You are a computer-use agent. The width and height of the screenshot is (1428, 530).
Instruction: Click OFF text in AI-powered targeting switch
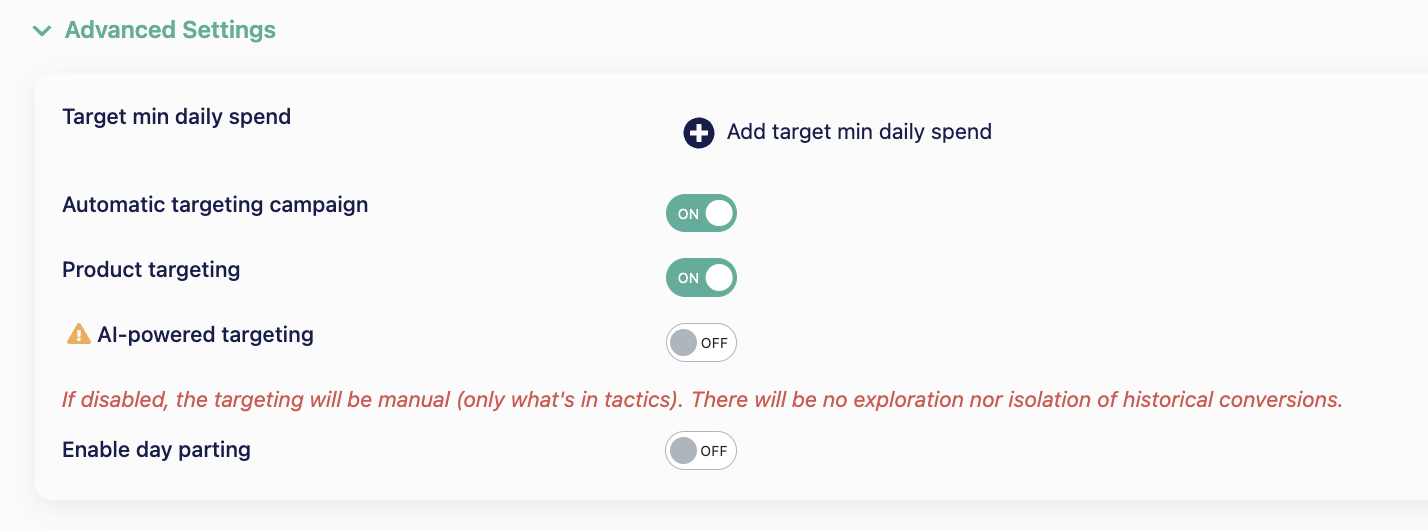click(714, 343)
